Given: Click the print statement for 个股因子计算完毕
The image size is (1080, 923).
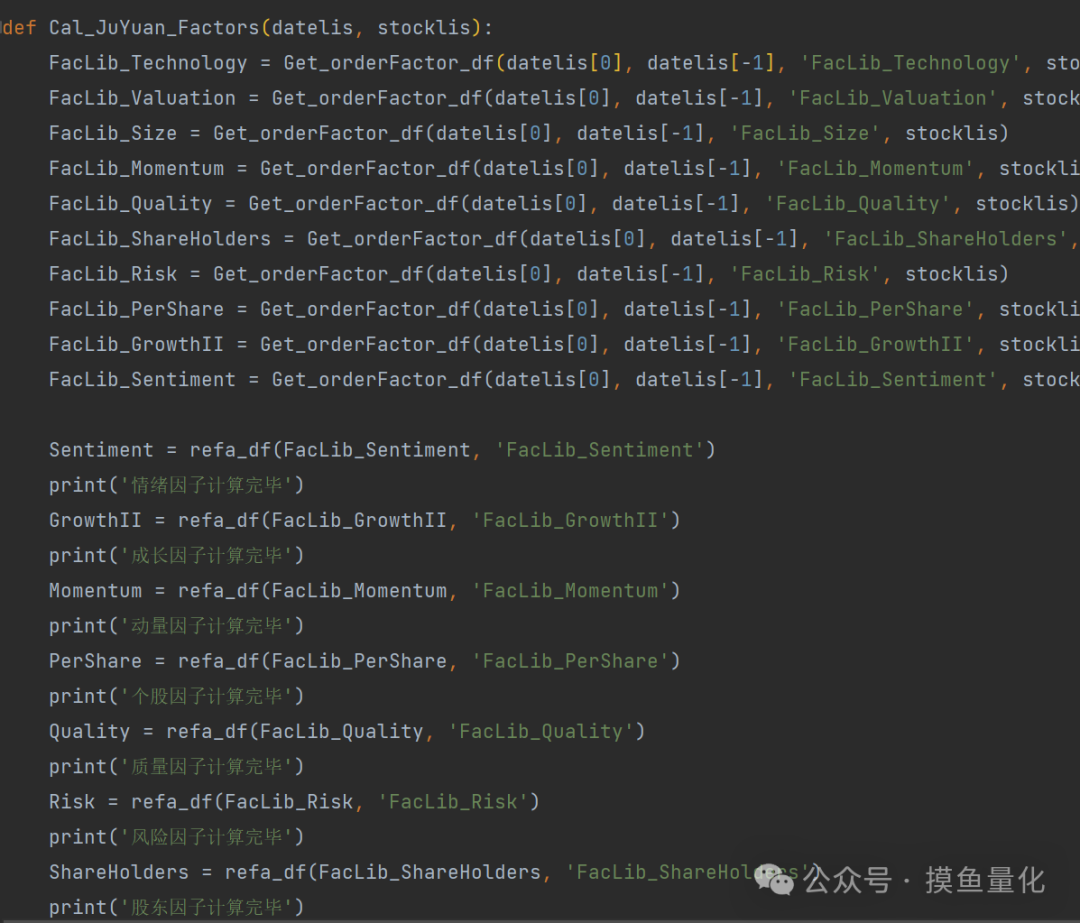Looking at the screenshot, I should tap(176, 696).
